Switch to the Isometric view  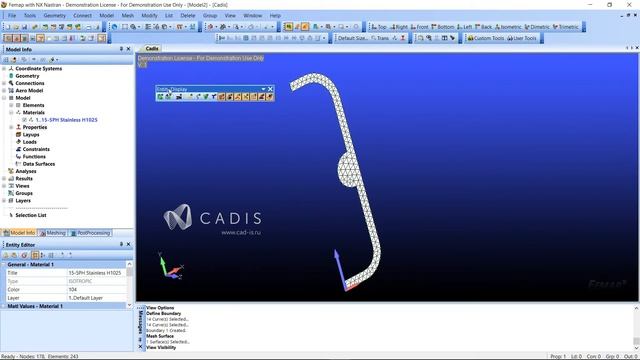point(508,27)
